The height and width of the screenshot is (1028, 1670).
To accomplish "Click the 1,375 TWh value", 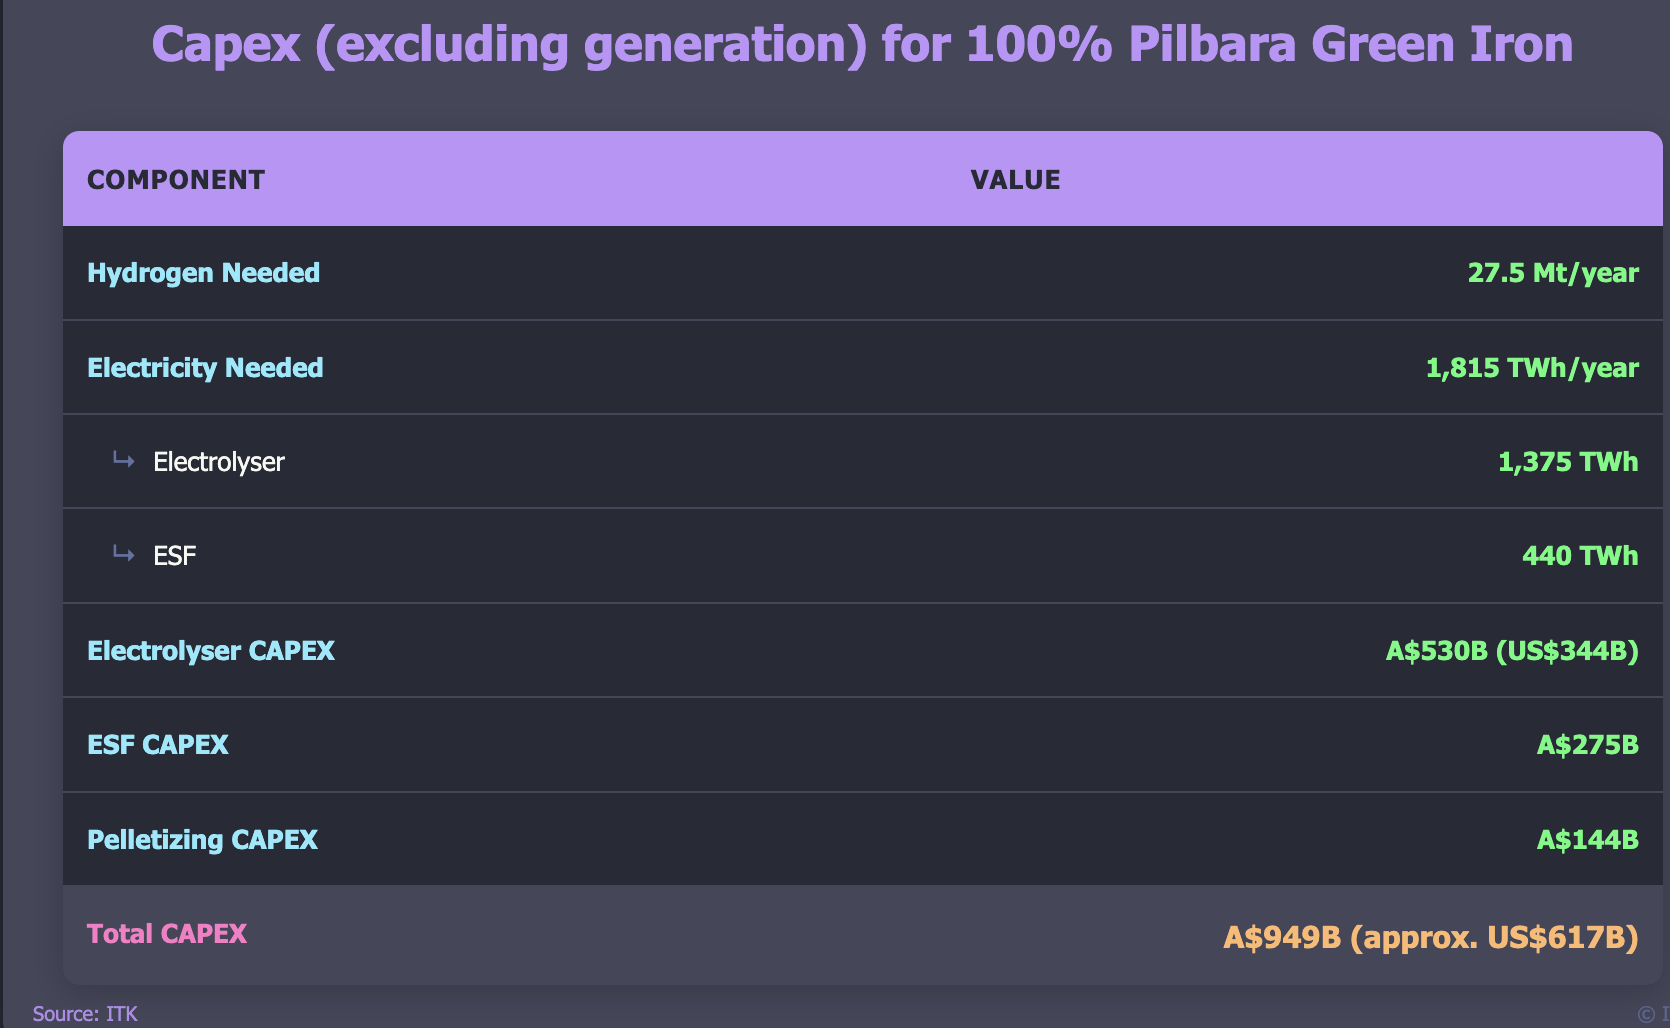I will pos(1567,462).
